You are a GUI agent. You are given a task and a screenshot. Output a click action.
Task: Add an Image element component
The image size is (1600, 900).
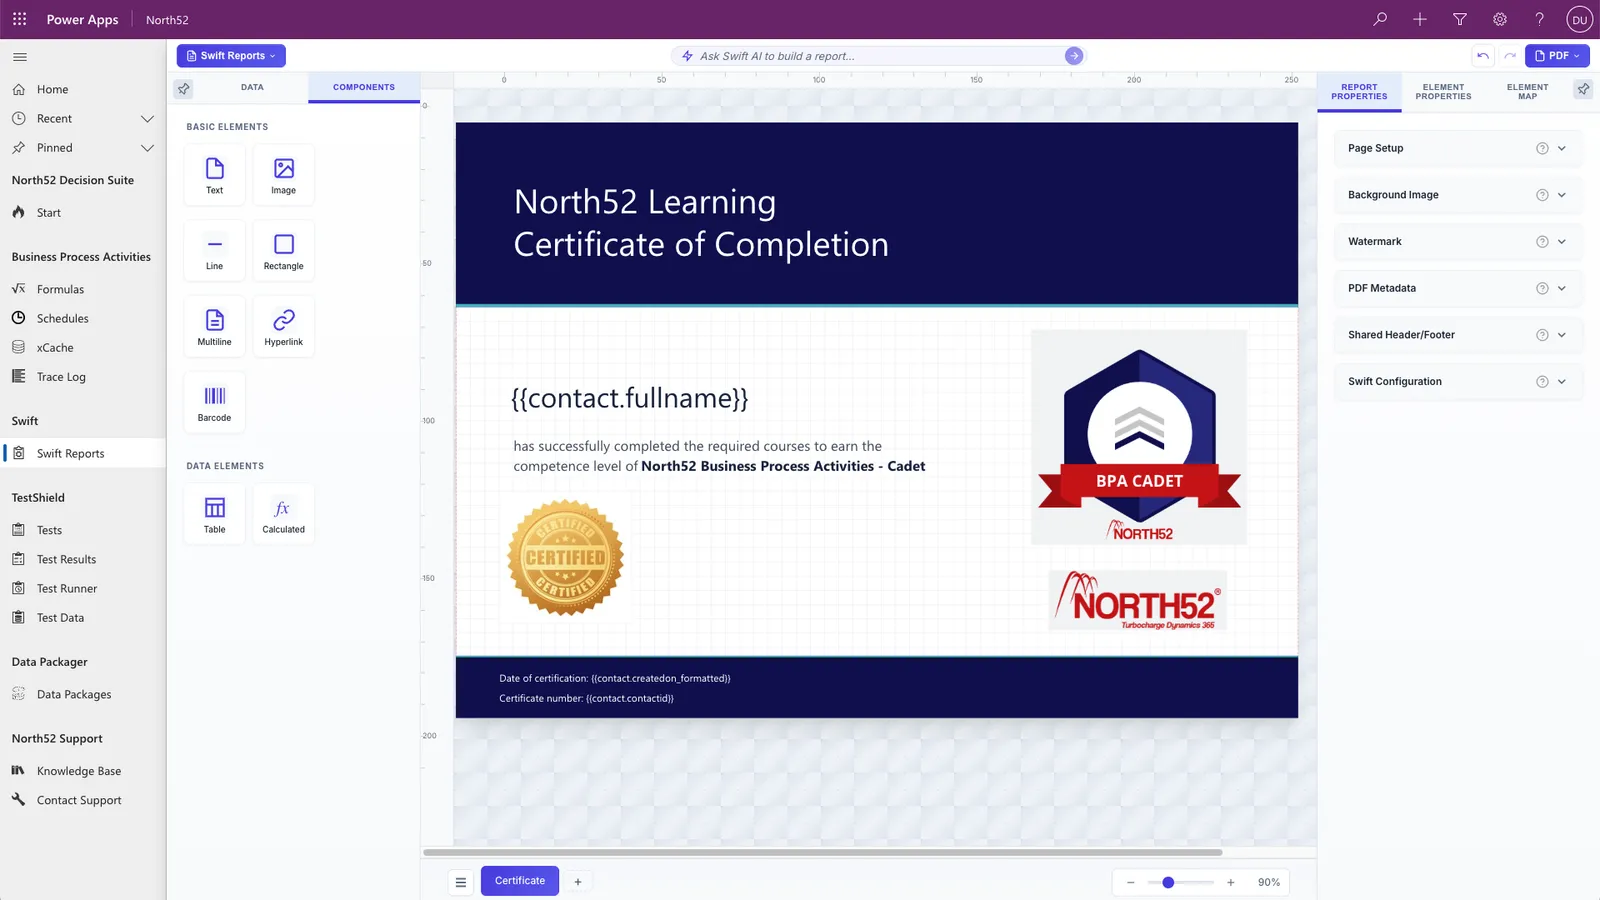284,175
